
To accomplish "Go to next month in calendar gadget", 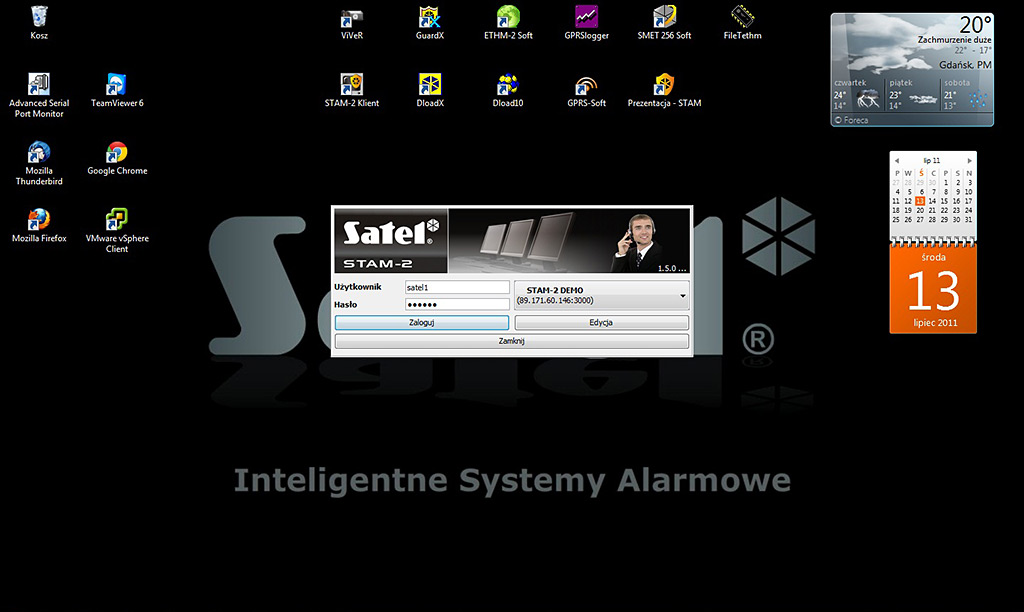I will (x=969, y=160).
